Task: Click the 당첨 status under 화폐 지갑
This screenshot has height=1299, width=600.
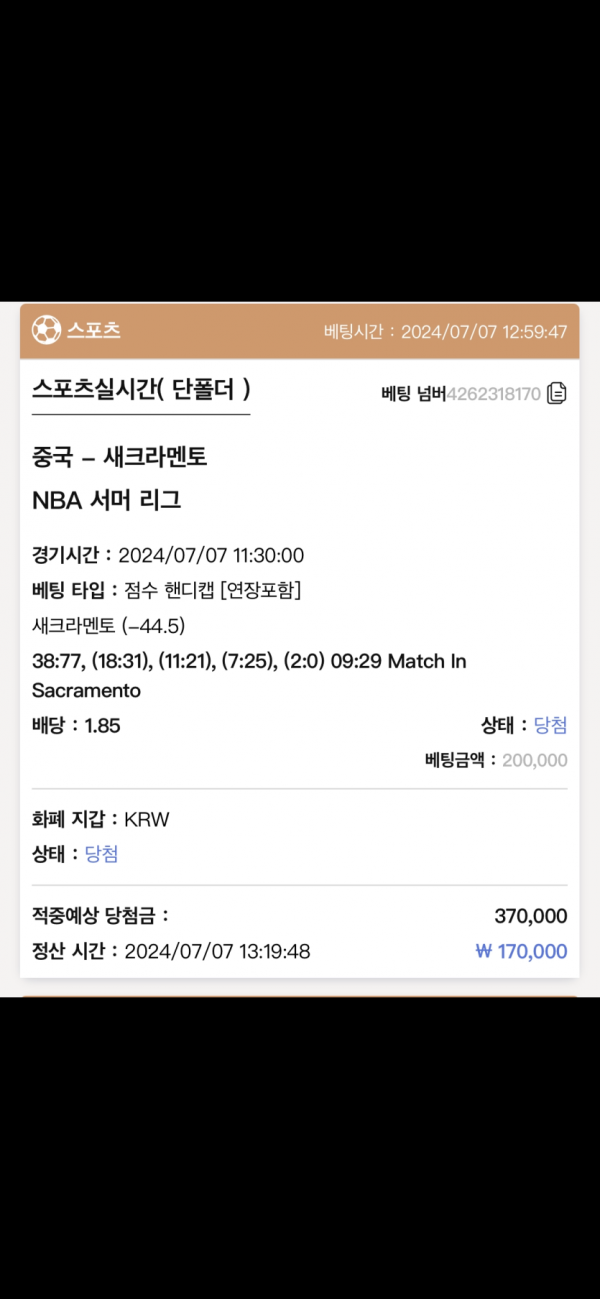Action: click(x=102, y=854)
